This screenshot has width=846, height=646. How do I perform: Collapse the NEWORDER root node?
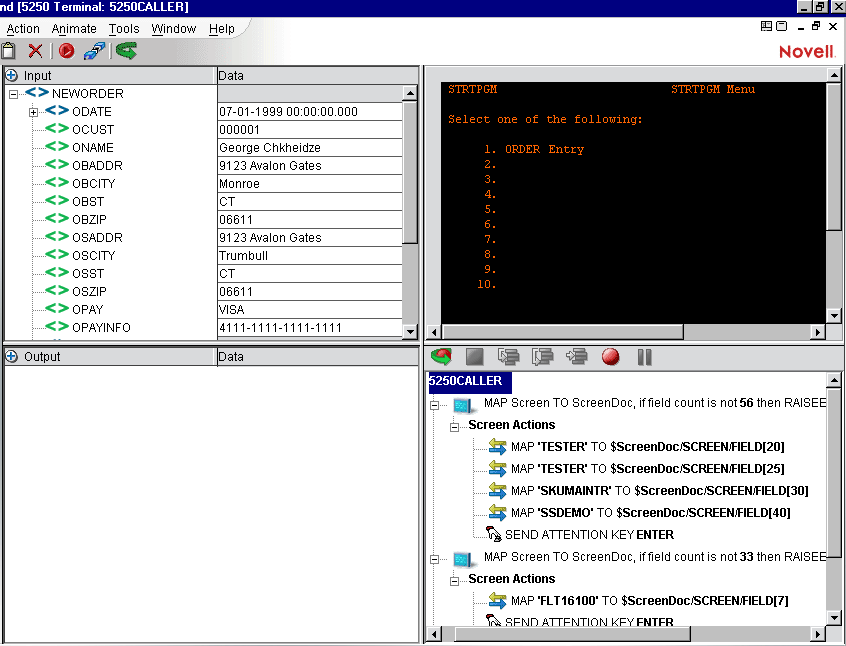(13, 94)
